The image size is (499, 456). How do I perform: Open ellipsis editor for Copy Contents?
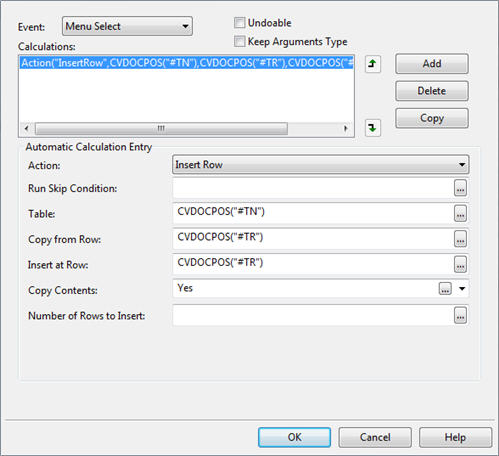pos(445,289)
